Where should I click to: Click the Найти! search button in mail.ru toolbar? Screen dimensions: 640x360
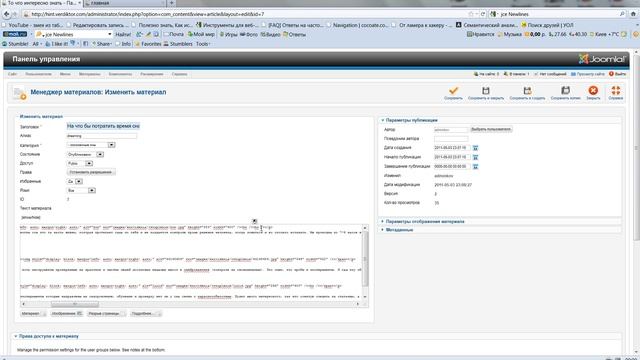[x=123, y=34]
